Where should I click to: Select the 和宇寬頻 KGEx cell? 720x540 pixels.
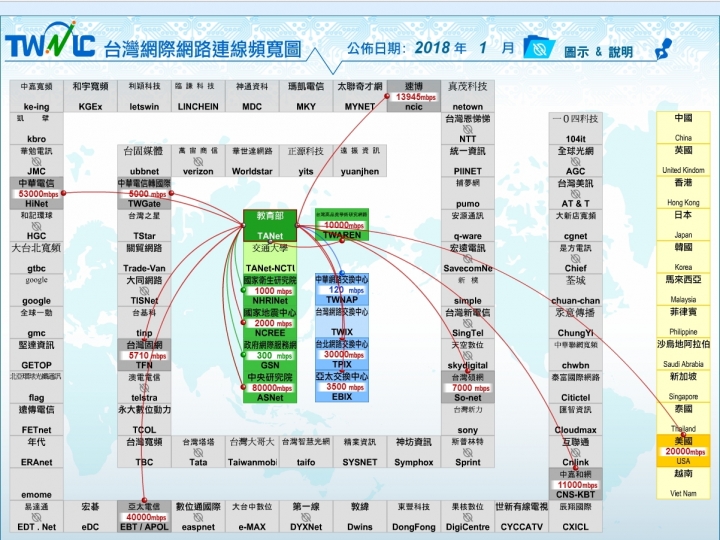point(90,96)
